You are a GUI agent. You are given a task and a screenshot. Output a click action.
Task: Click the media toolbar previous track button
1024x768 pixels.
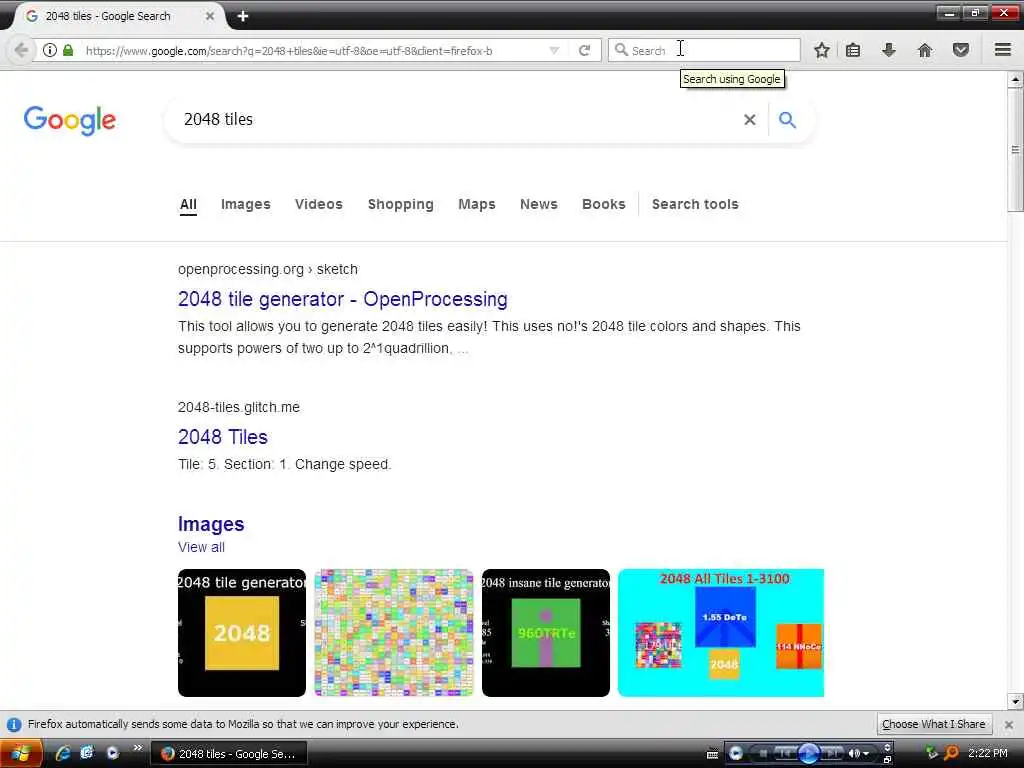786,754
